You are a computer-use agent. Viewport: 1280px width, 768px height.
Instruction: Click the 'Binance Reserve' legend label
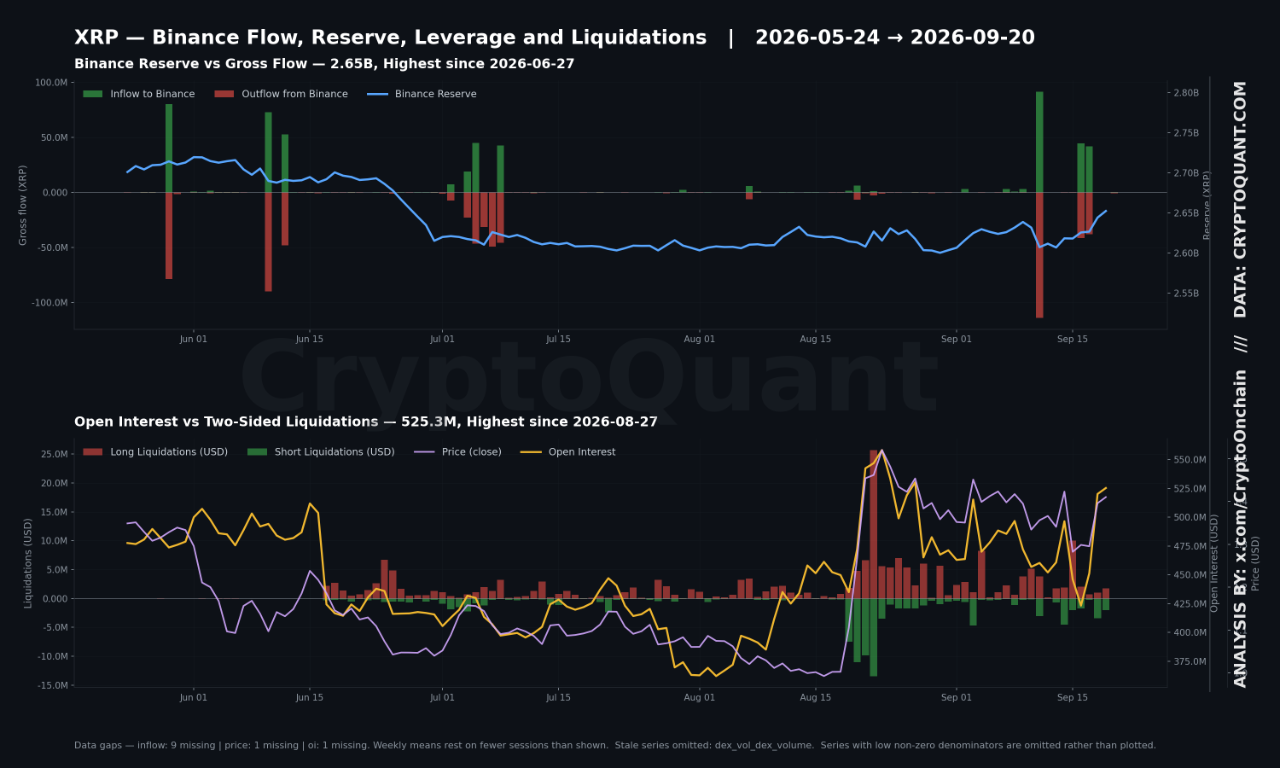coord(436,94)
